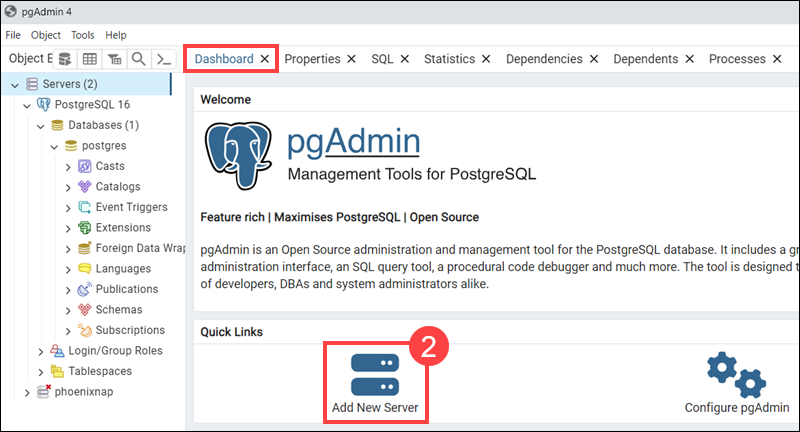Click the Login/Group Roles icon
The width and height of the screenshot is (800, 432).
57,351
